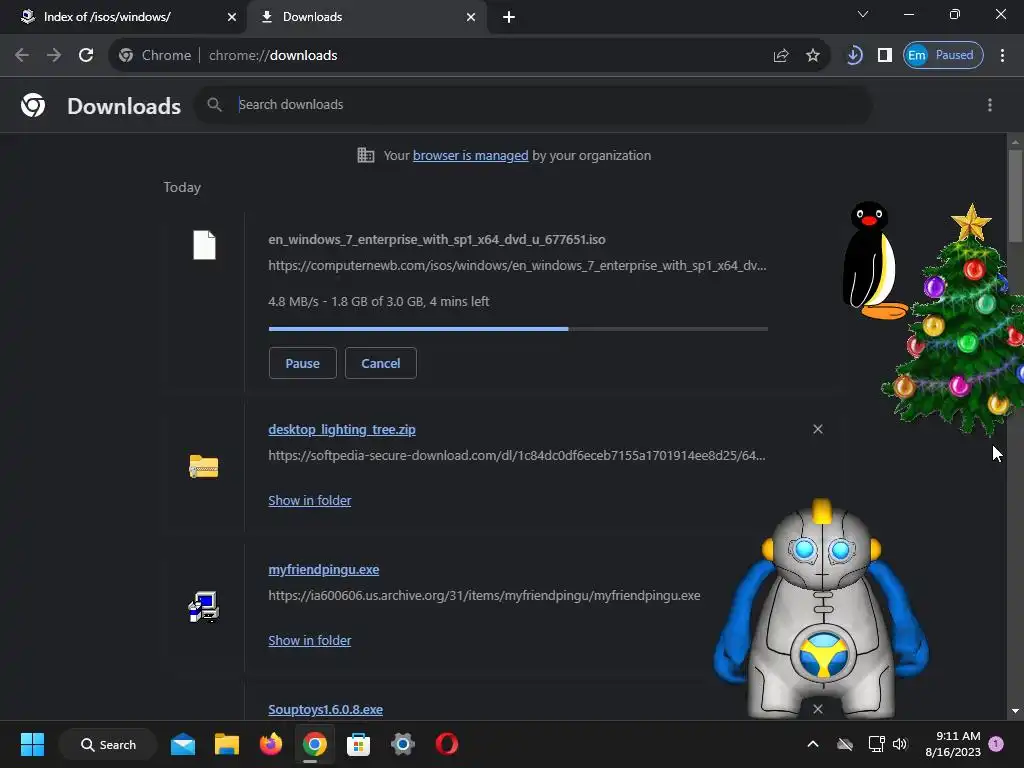Toggle the side panel icon
1024x768 pixels.
click(885, 56)
